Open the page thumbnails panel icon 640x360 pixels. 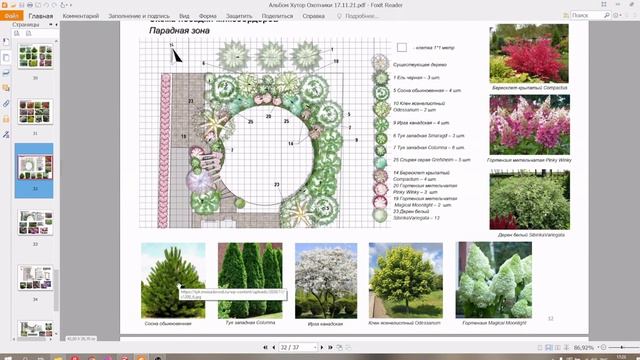pos(6,58)
